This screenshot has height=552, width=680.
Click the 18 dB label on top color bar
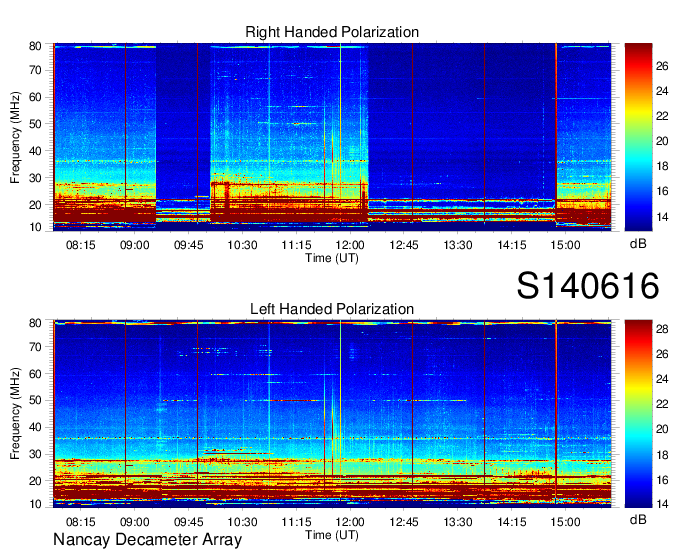[x=662, y=167]
